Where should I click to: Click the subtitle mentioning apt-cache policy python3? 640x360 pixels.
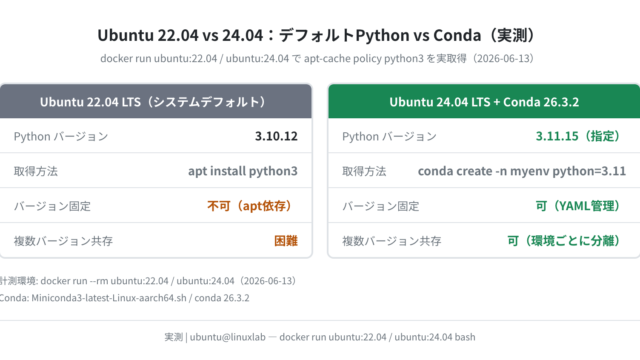pos(317,58)
